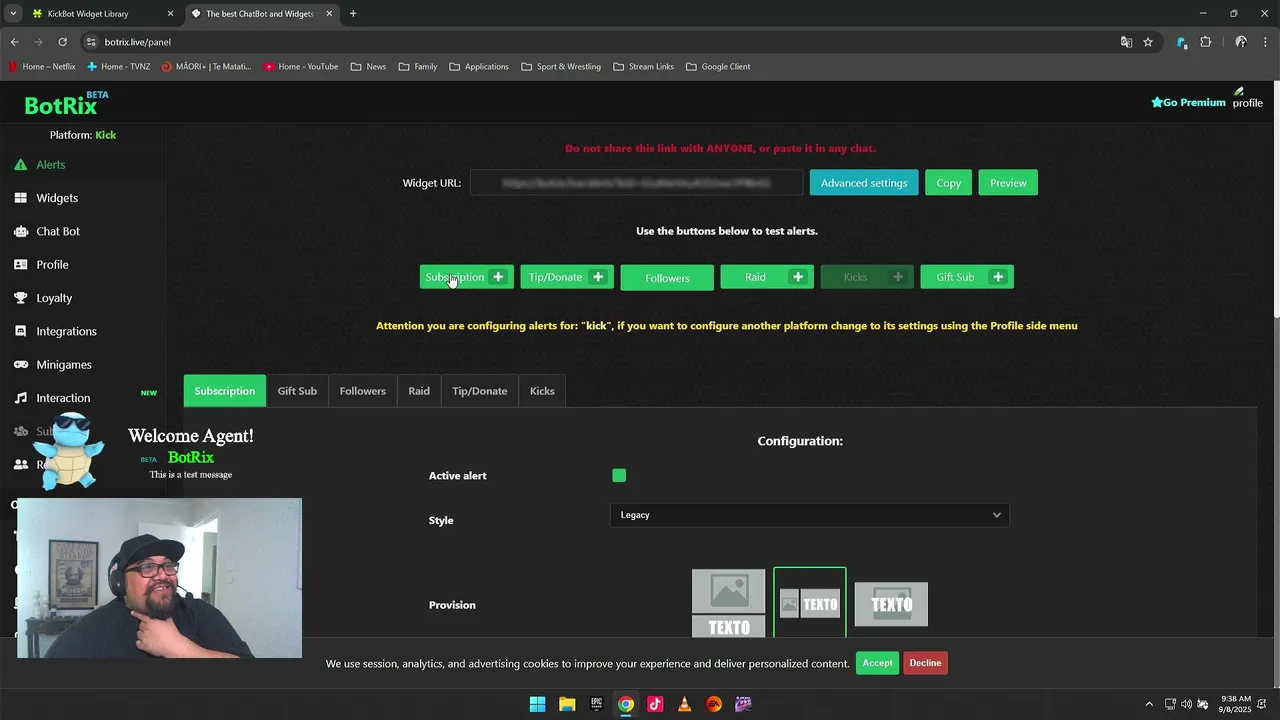This screenshot has width=1280, height=720.
Task: Test a Subscription alert button
Action: (467, 277)
